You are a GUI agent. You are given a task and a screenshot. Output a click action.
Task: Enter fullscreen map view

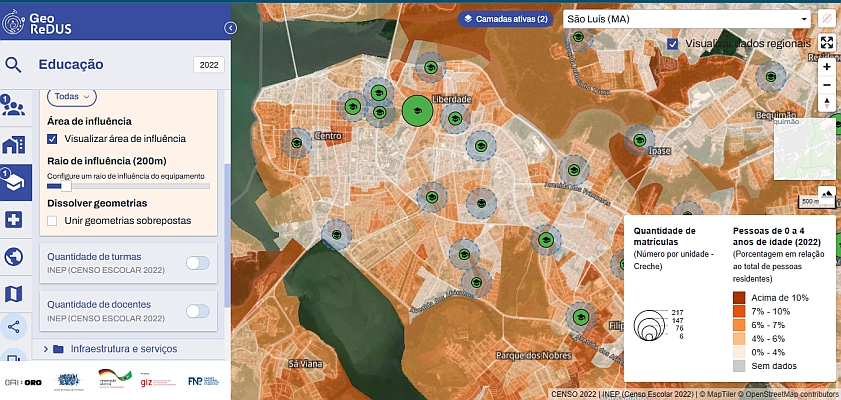coord(826,43)
